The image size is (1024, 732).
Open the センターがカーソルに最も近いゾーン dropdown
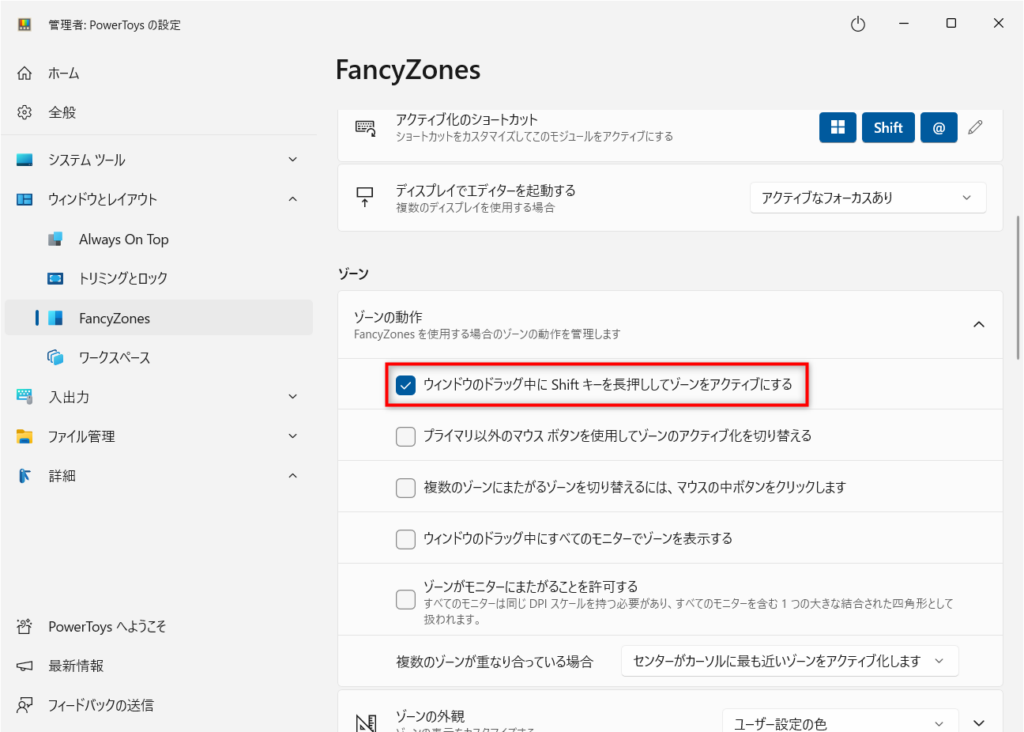tap(789, 661)
